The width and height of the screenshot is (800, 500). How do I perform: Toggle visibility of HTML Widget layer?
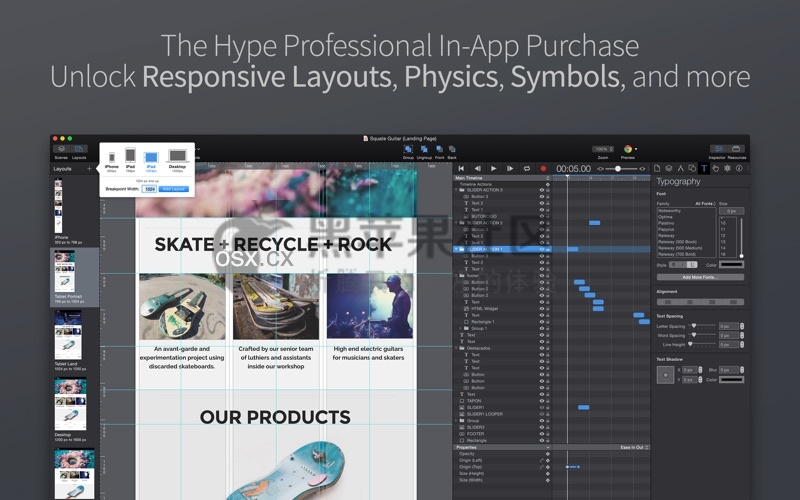(x=542, y=309)
